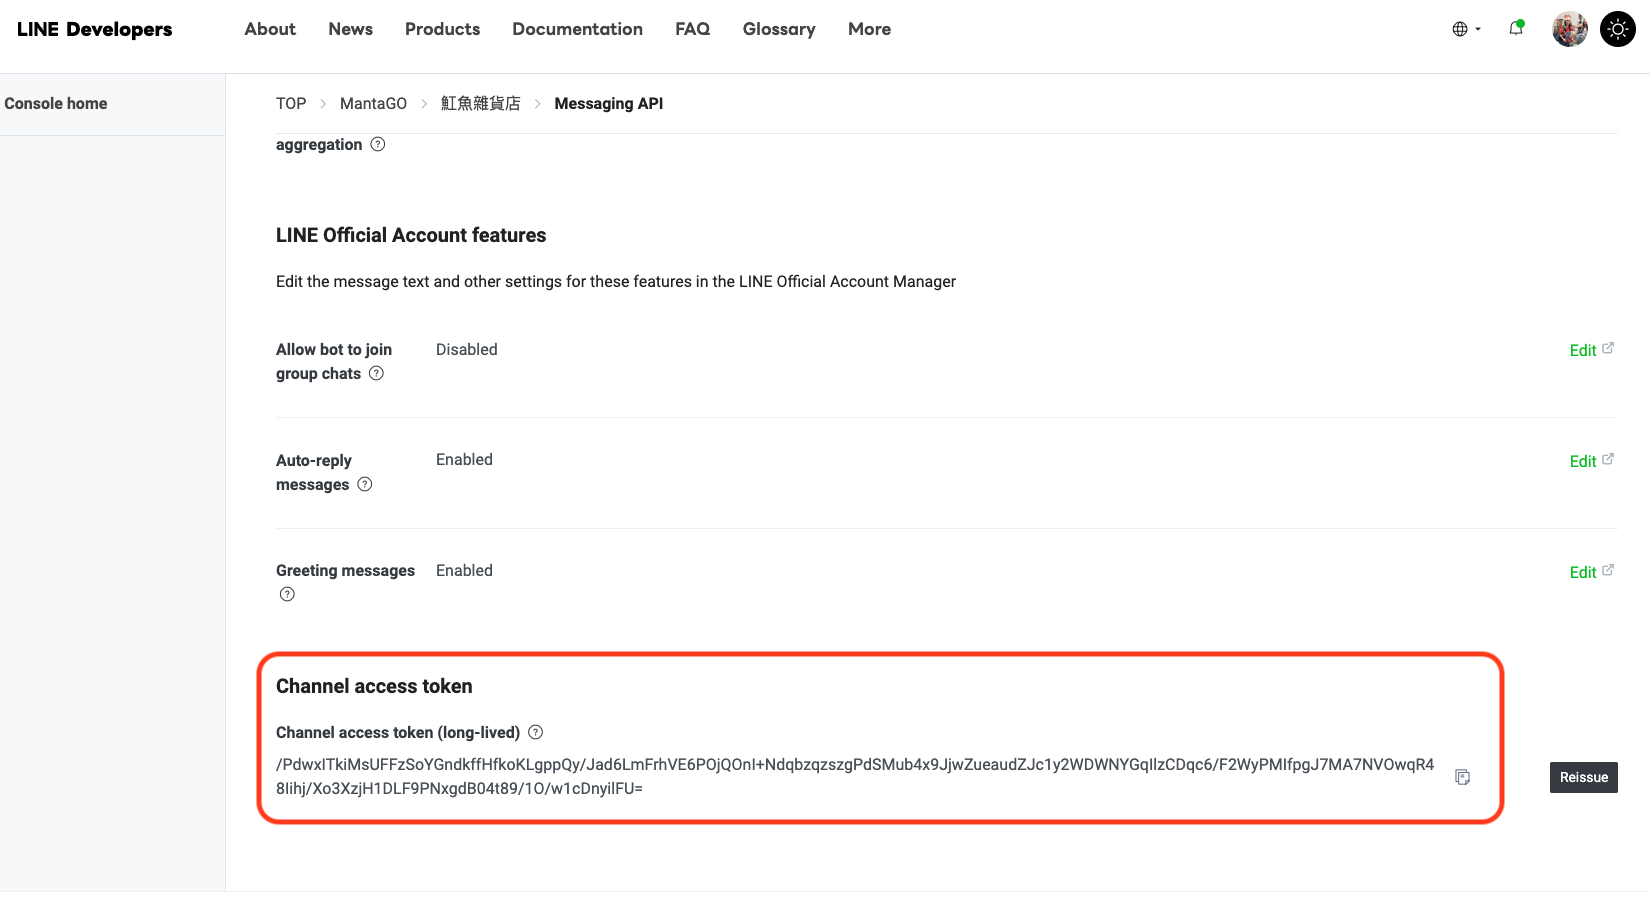Show help for group chats setting
This screenshot has width=1650, height=897.
click(x=376, y=373)
